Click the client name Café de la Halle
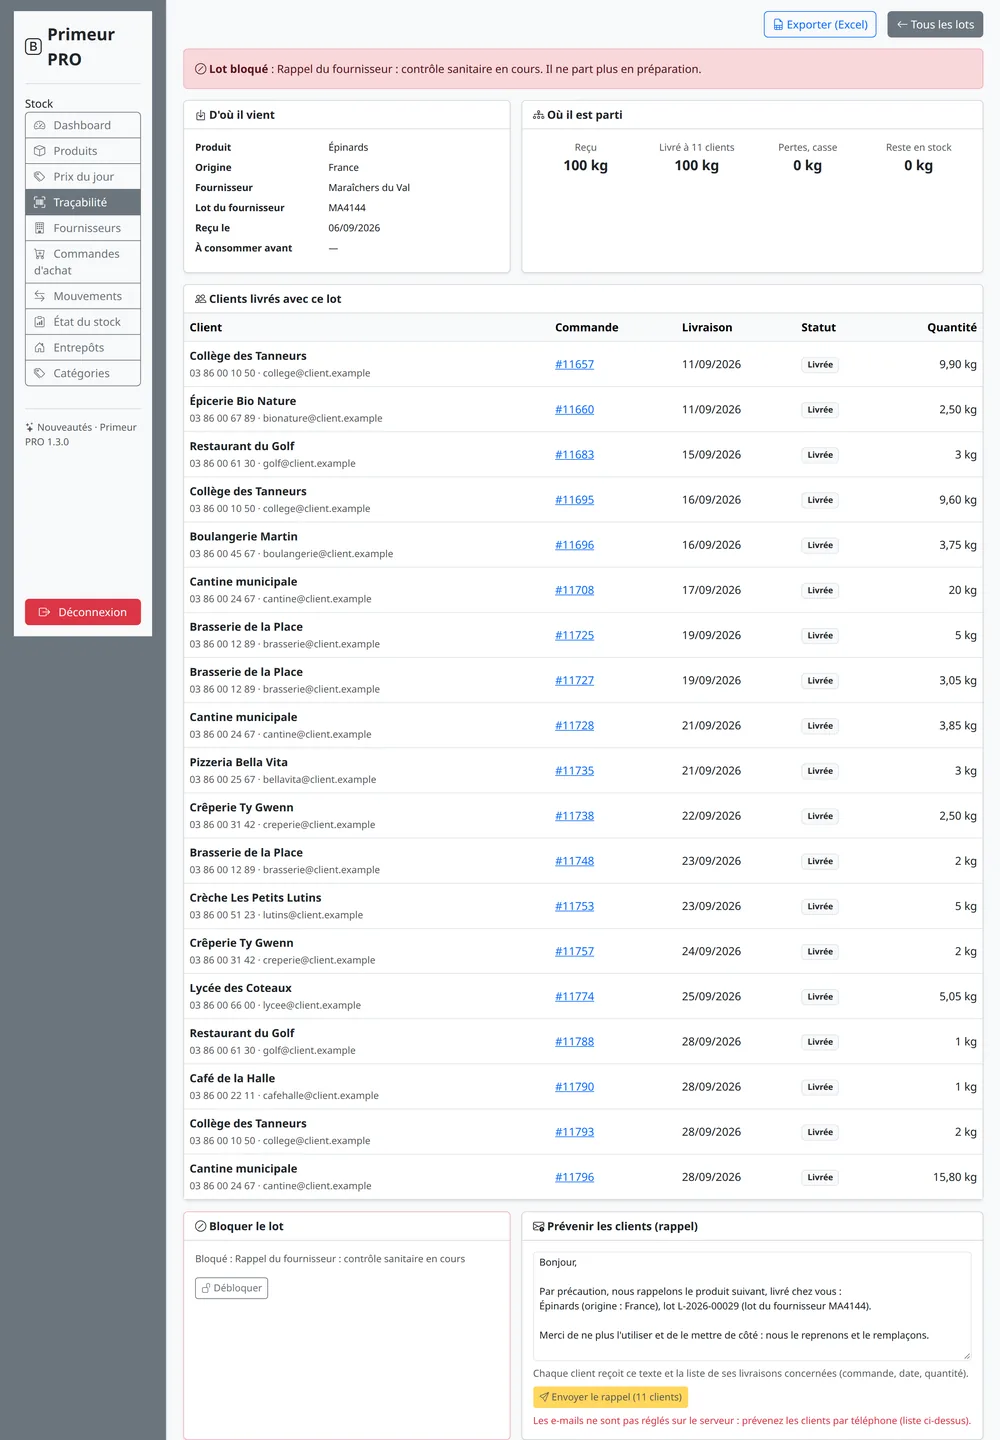This screenshot has height=1440, width=1000. coord(232,1078)
